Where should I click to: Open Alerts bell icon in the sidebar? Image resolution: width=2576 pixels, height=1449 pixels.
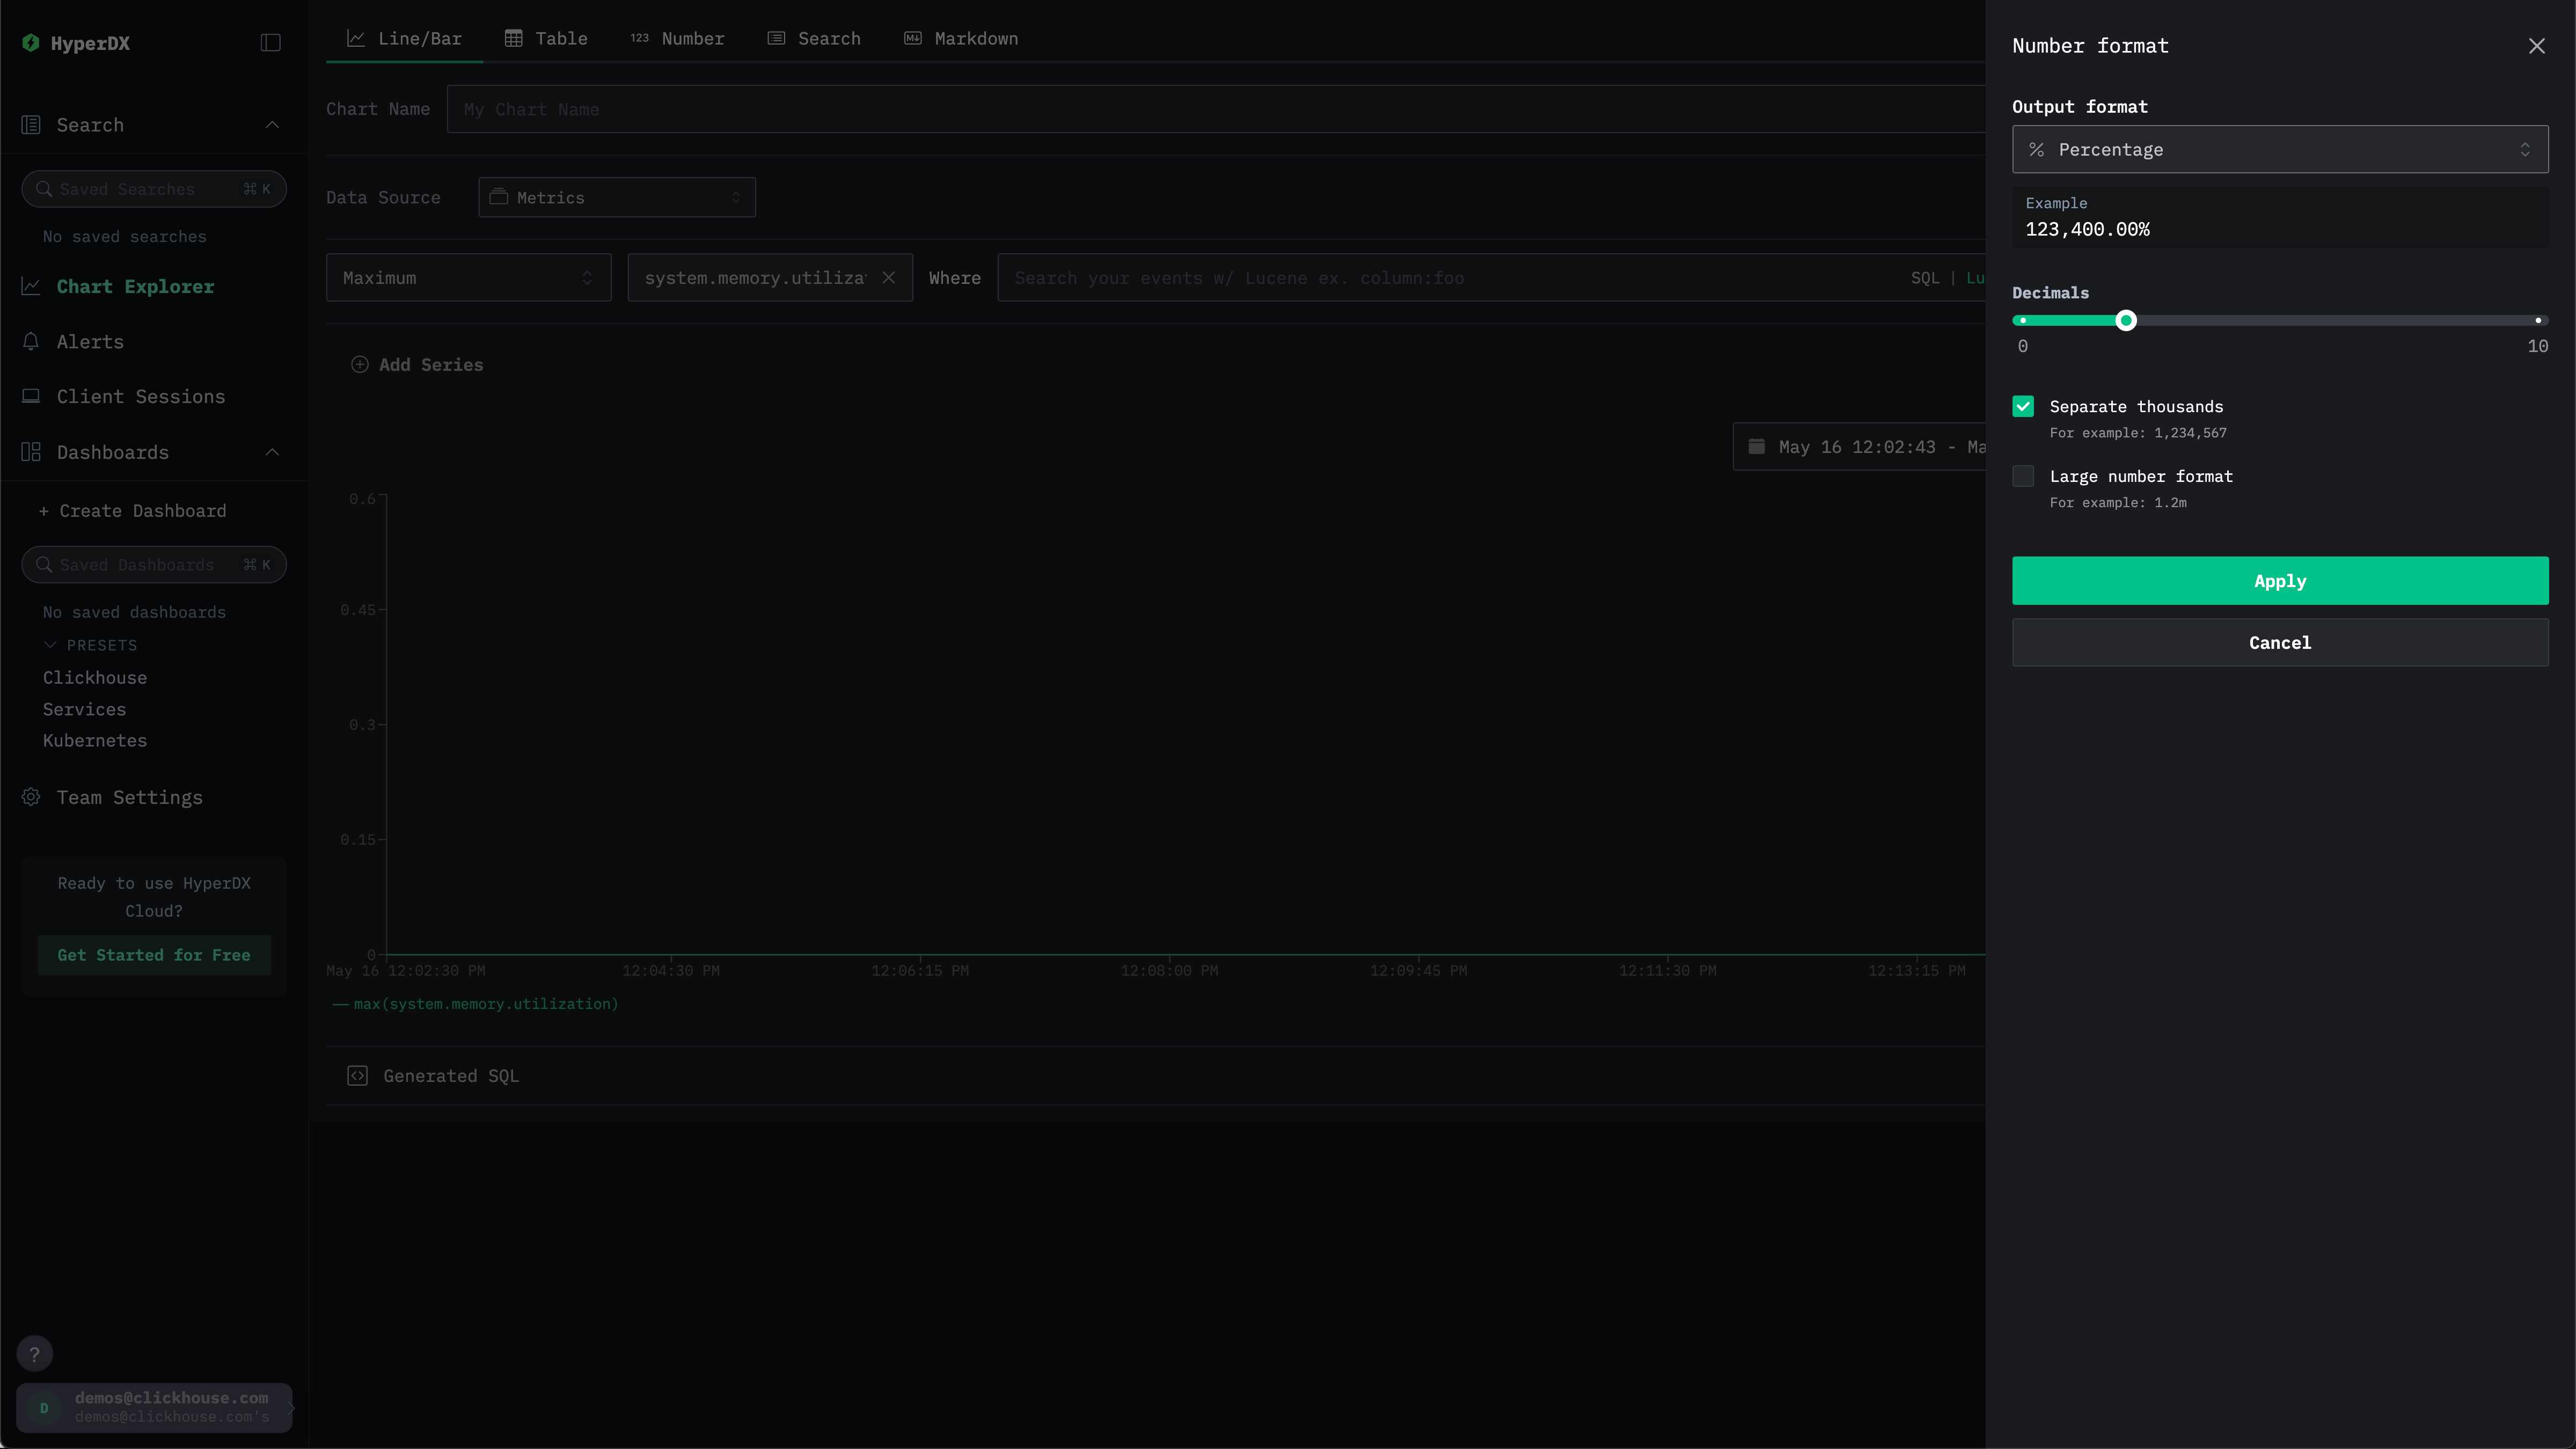(31, 342)
